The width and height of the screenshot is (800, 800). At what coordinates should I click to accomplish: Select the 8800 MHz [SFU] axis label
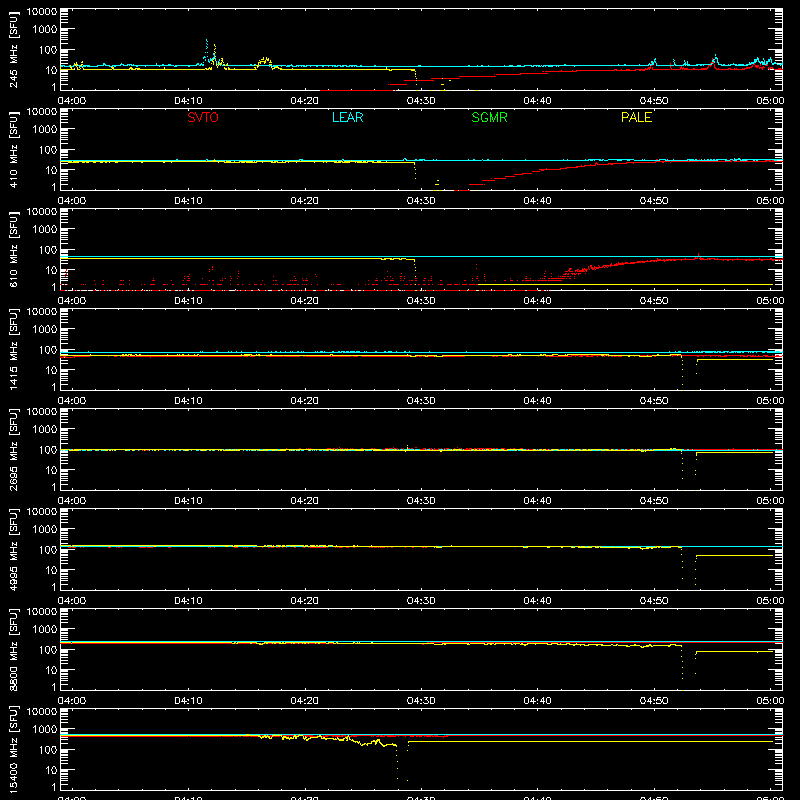[x=14, y=649]
